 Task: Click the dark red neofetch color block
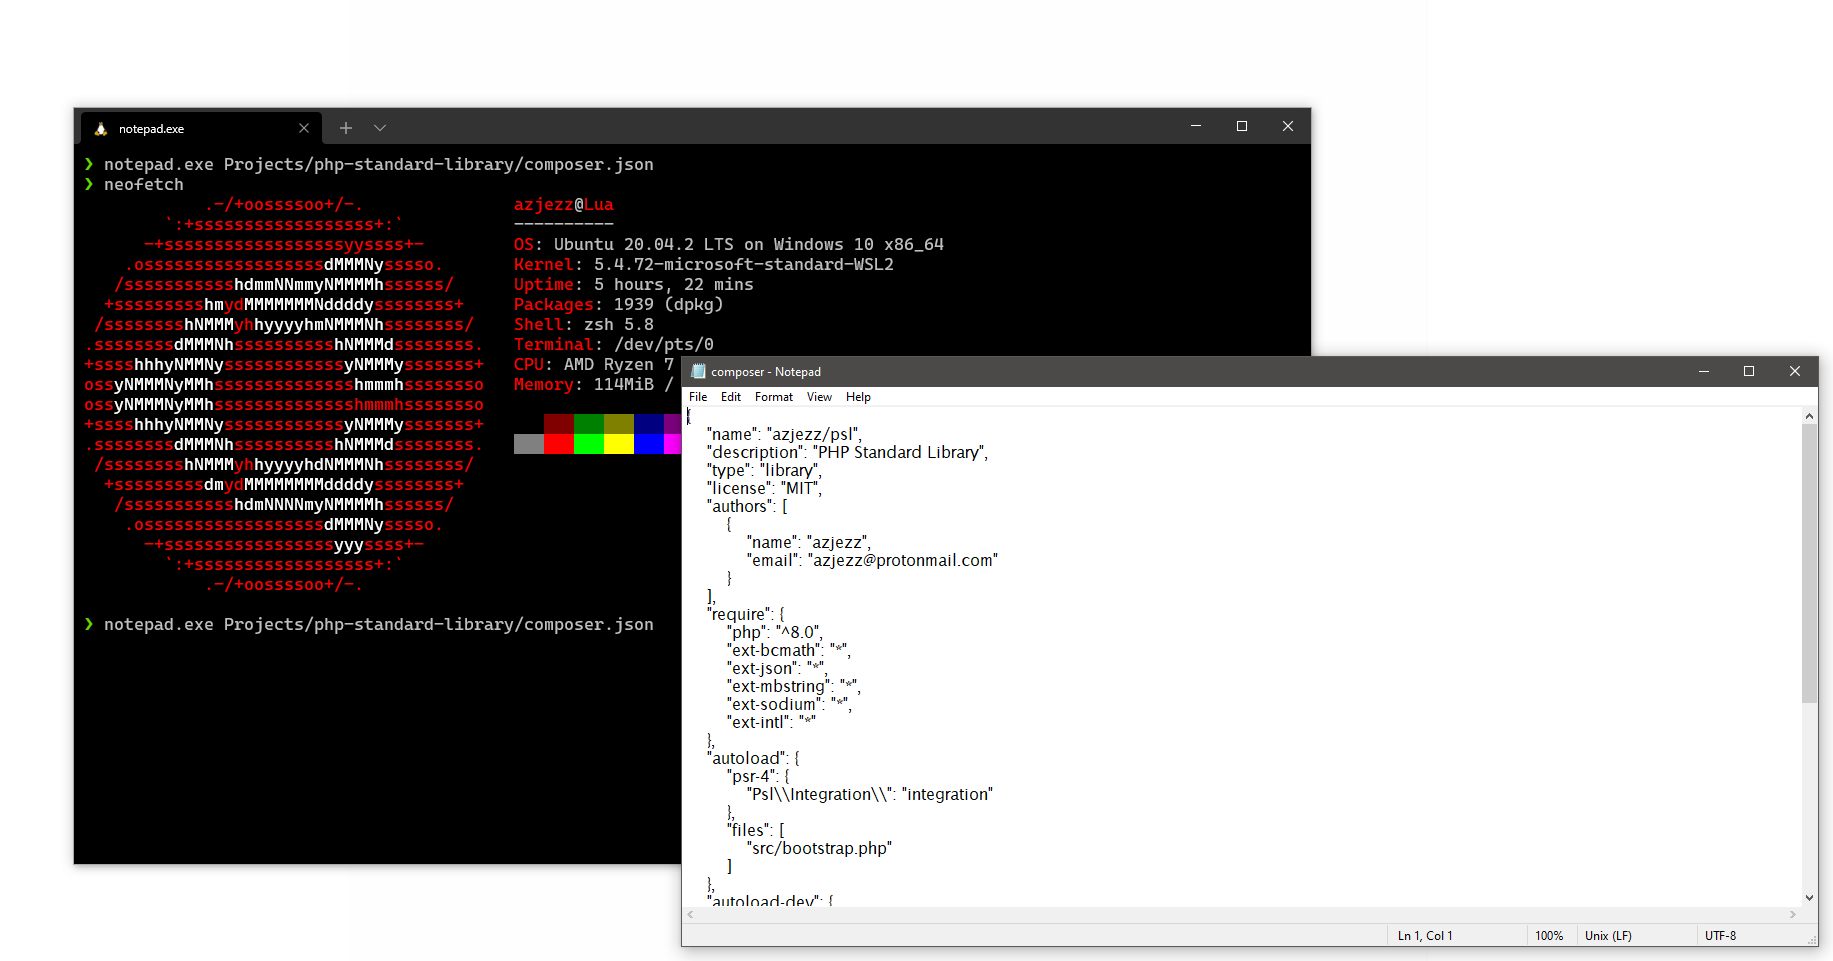(559, 424)
